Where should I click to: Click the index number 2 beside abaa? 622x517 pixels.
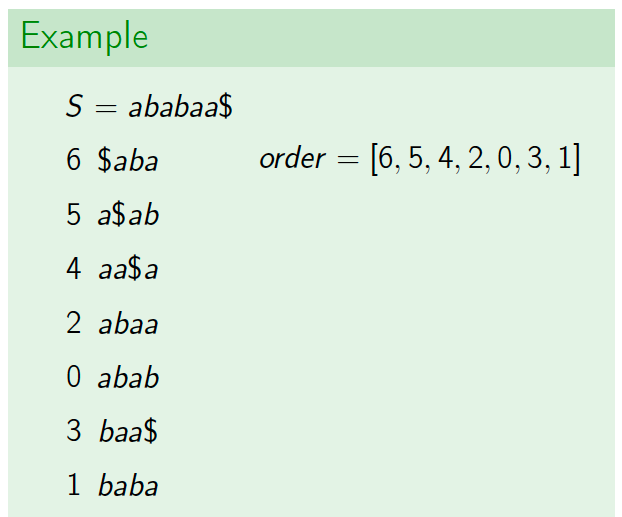[x=74, y=323]
